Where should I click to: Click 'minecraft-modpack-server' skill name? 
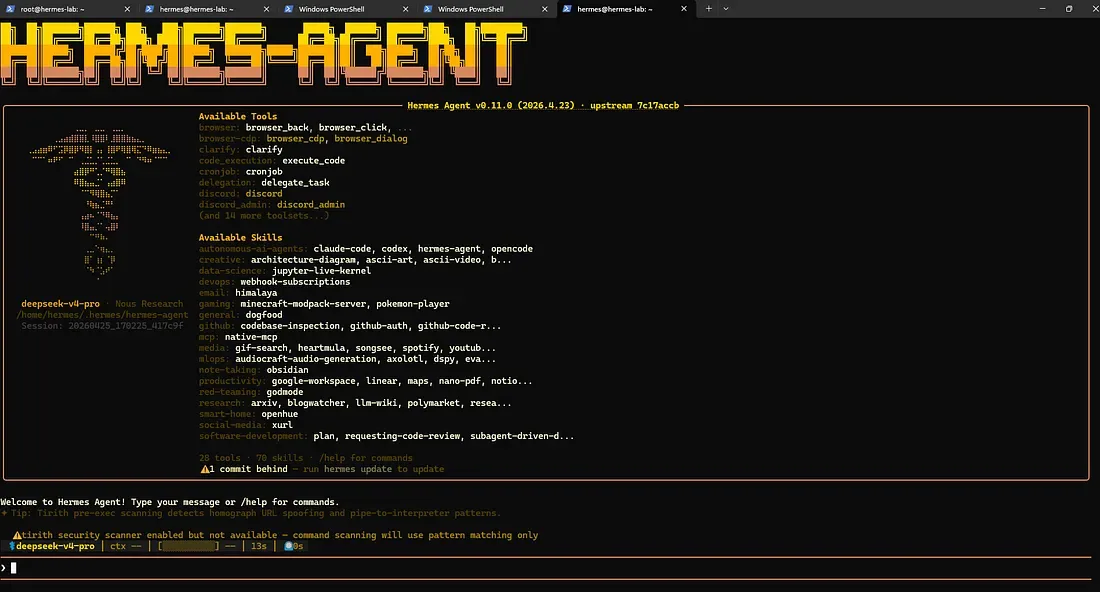[x=303, y=304]
